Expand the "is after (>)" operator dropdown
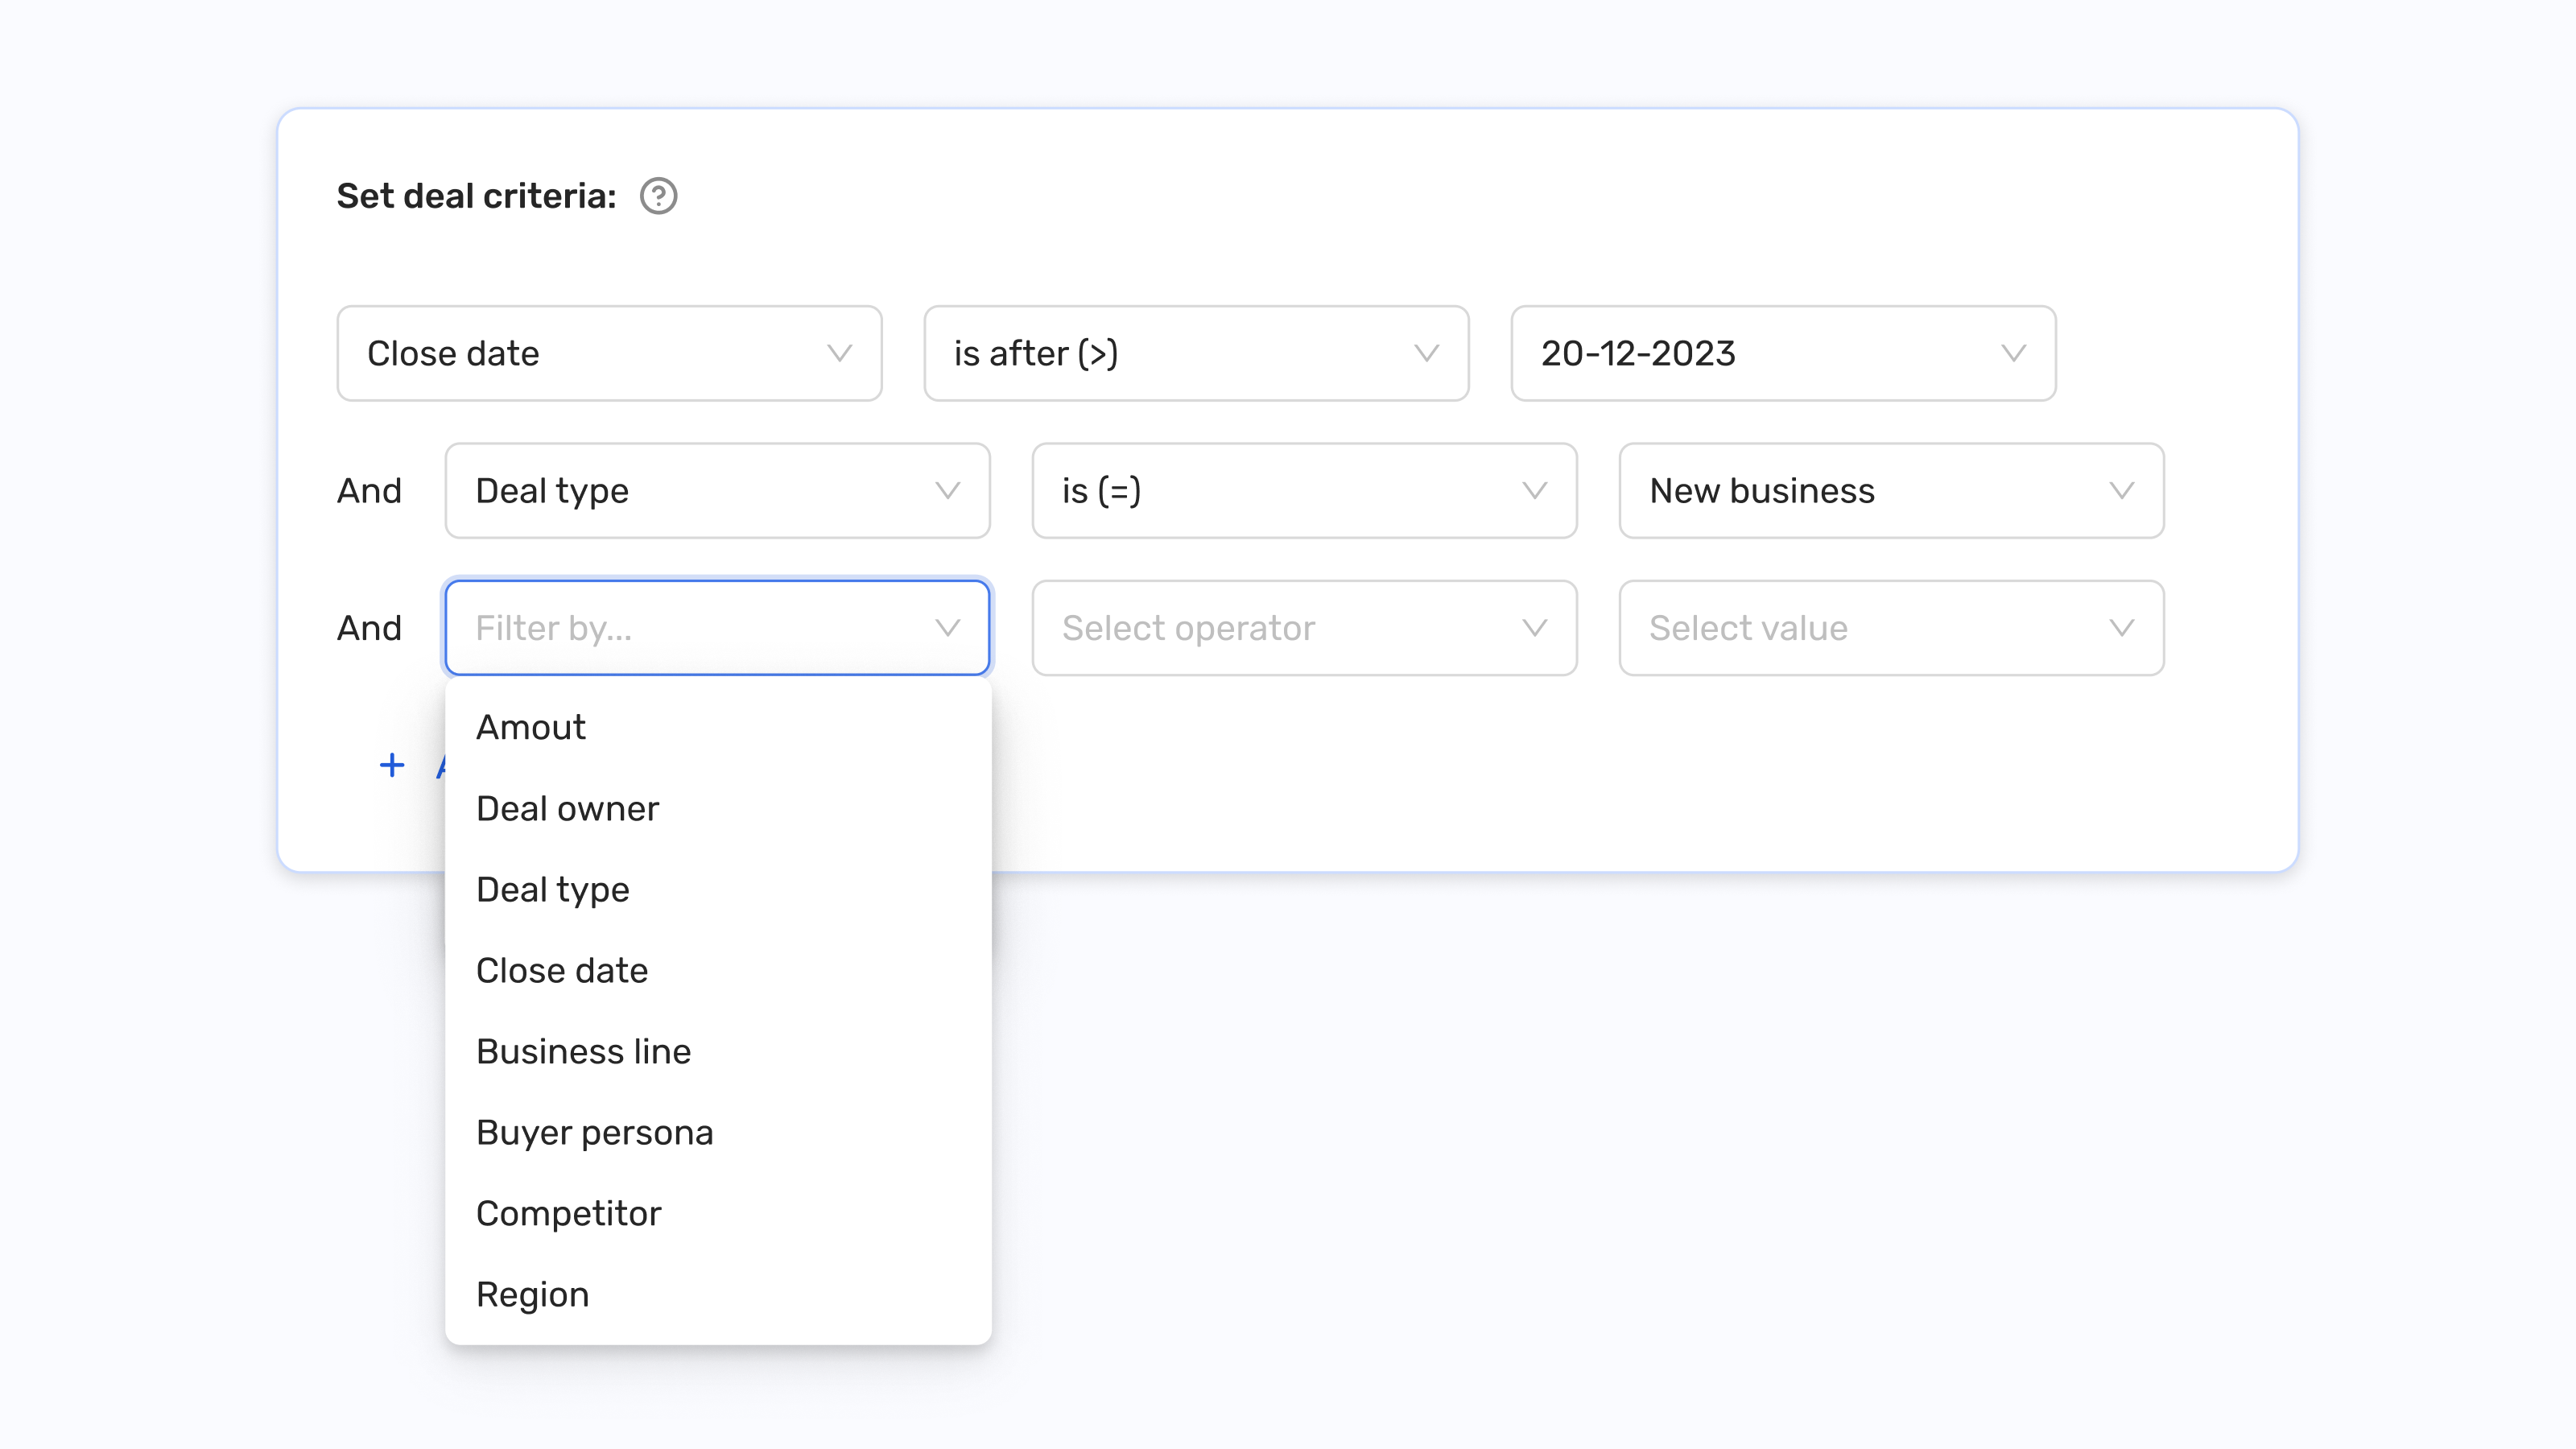Viewport: 2576px width, 1449px height. 1195,353
